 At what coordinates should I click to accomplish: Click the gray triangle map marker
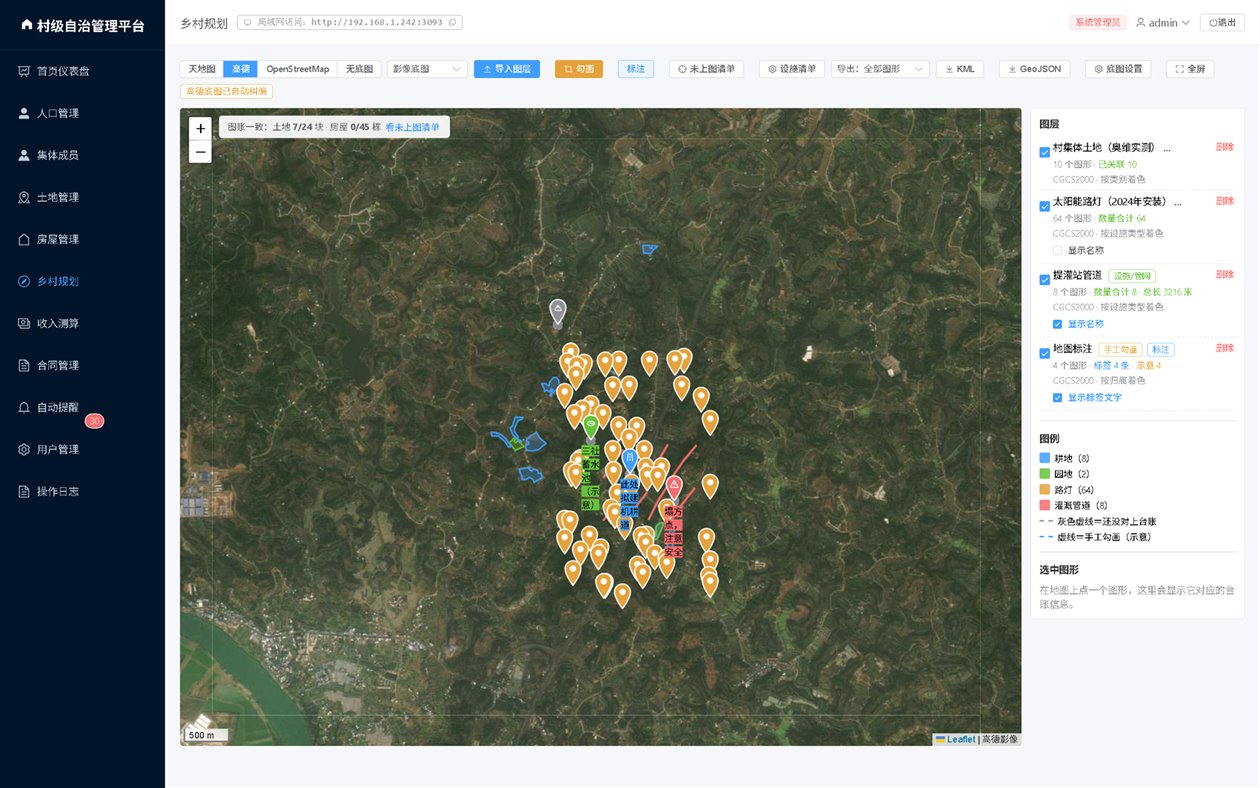tap(558, 312)
